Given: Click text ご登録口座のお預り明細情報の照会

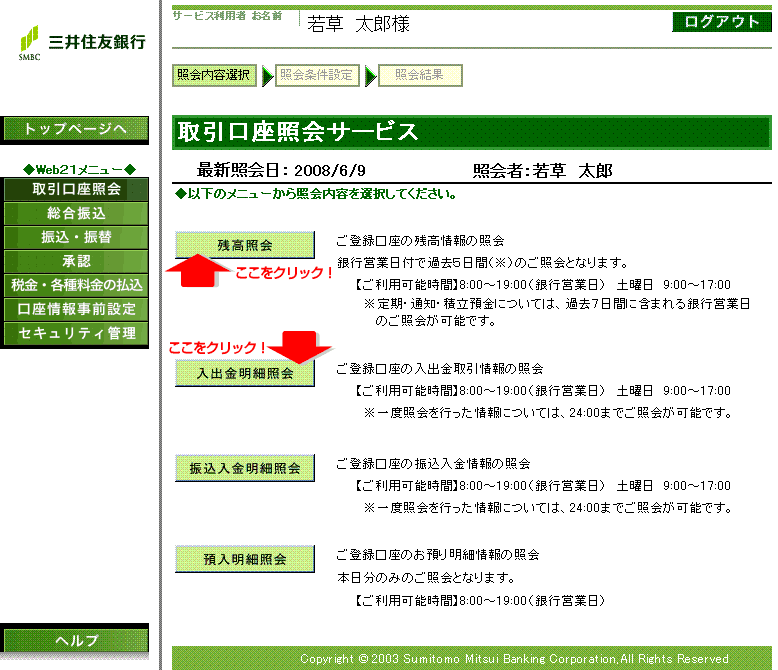Looking at the screenshot, I should [438, 554].
